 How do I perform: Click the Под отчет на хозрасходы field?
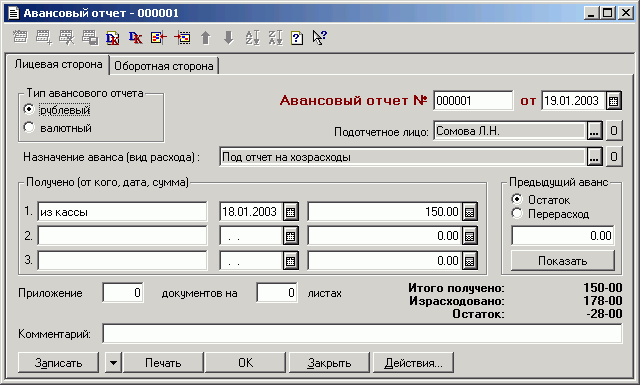[403, 157]
